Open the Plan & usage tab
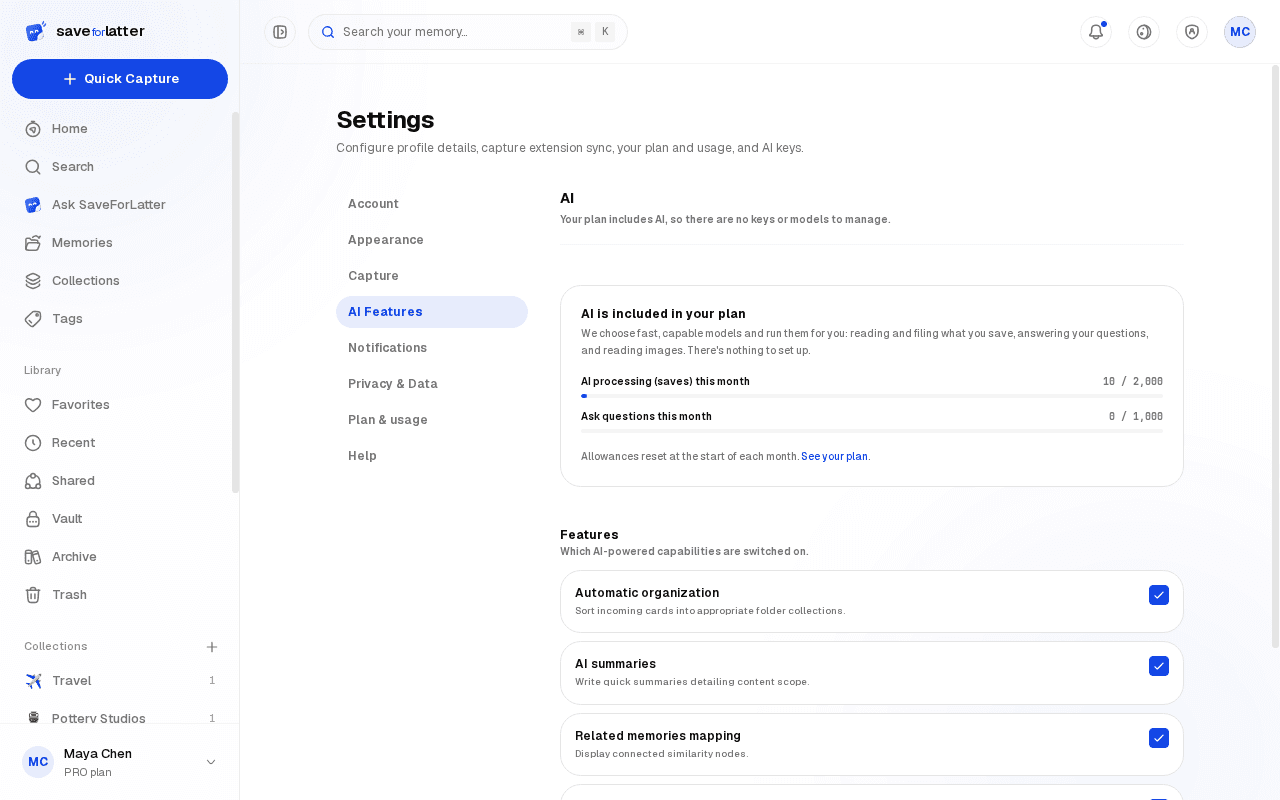The width and height of the screenshot is (1280, 800). pyautogui.click(x=432, y=420)
